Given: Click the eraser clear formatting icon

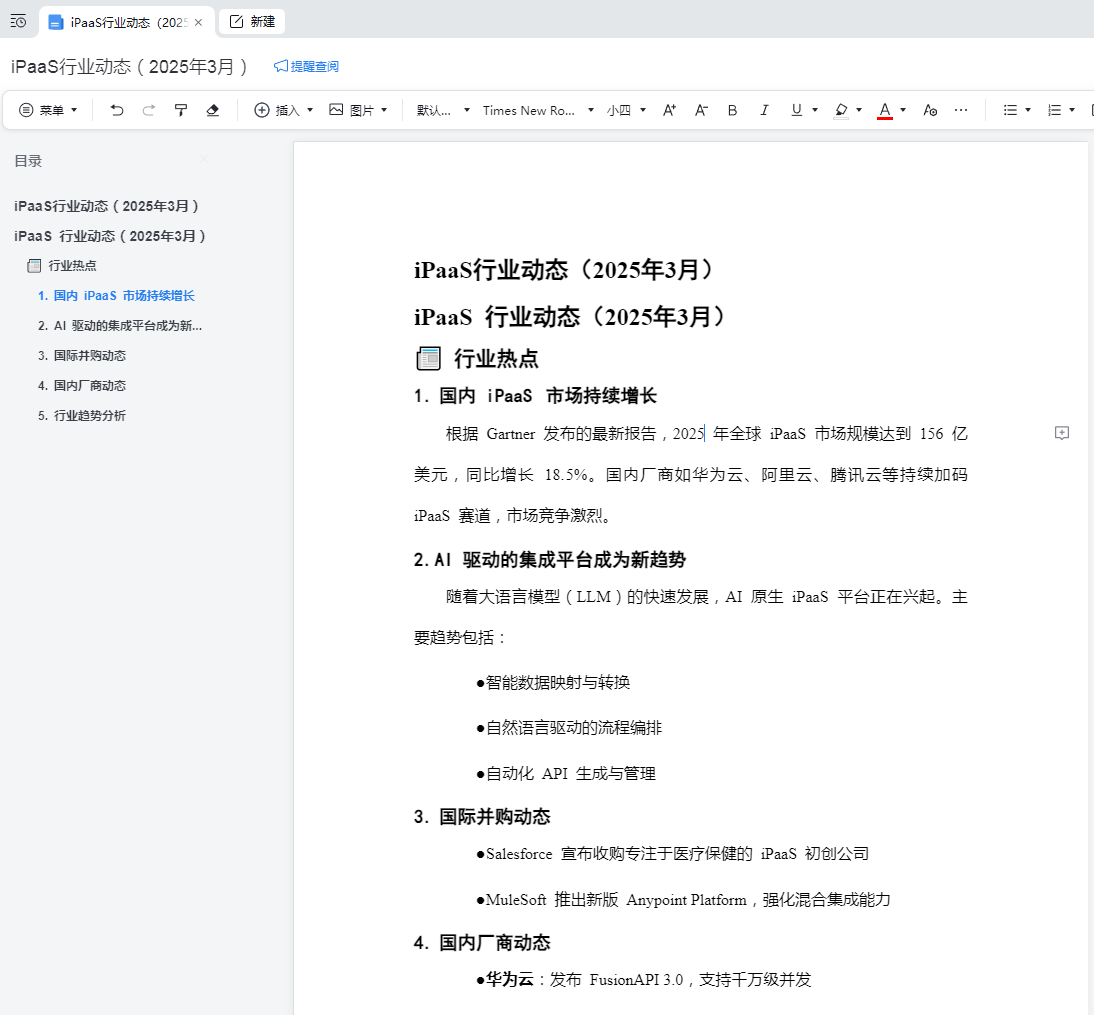Looking at the screenshot, I should [x=212, y=110].
